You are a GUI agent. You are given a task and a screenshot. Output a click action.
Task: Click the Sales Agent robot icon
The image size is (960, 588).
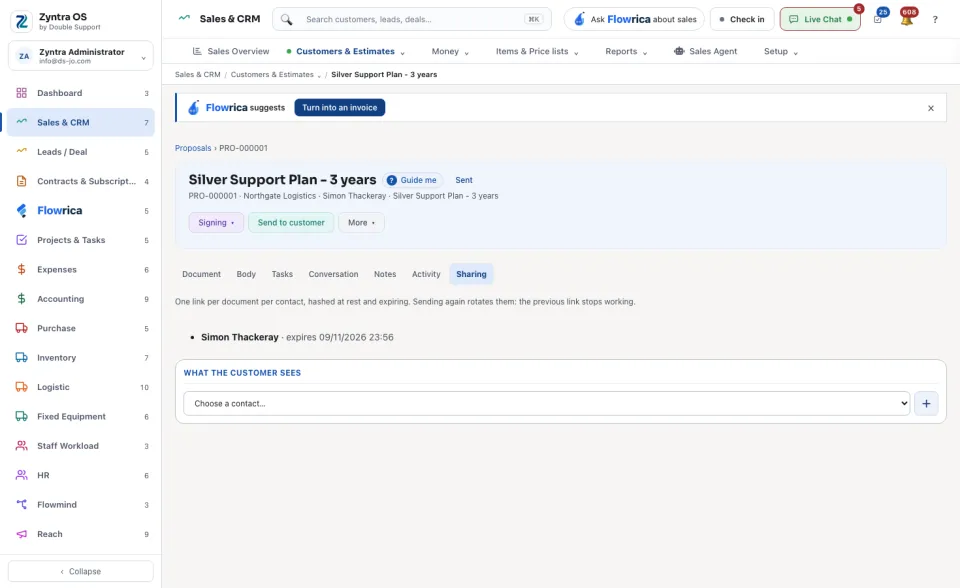click(679, 51)
